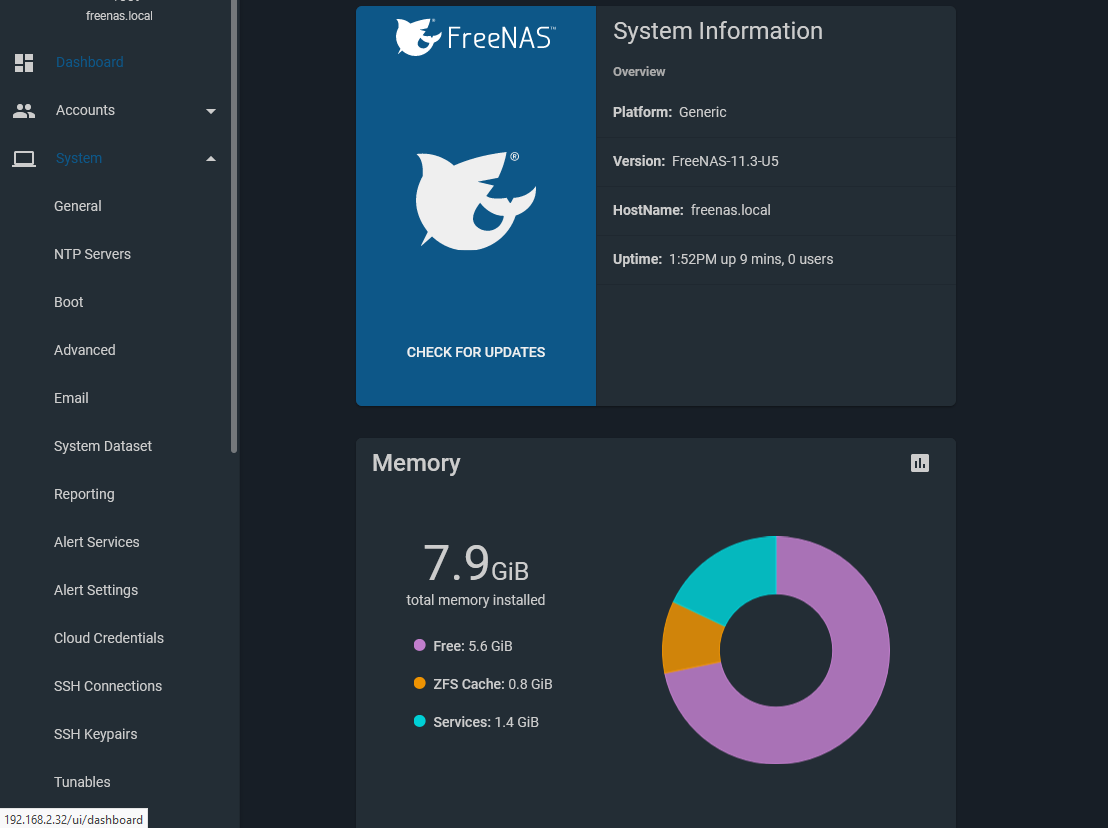The height and width of the screenshot is (828, 1108).
Task: Select the System menu item
Action: [x=78, y=158]
